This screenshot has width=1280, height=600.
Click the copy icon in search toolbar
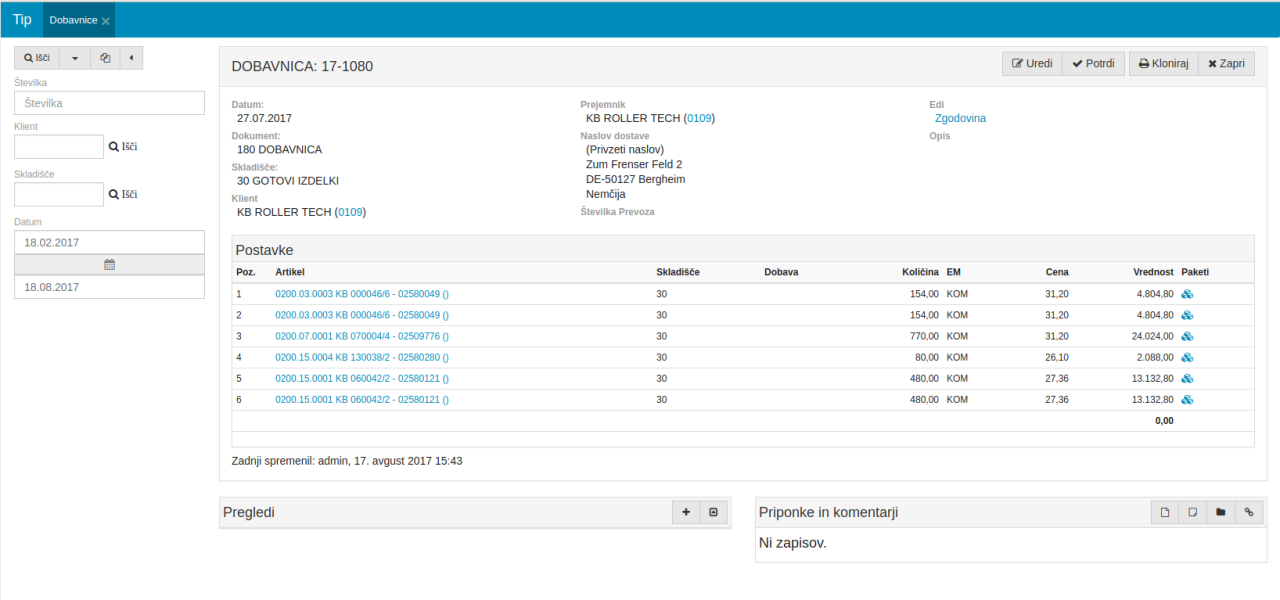tap(105, 58)
